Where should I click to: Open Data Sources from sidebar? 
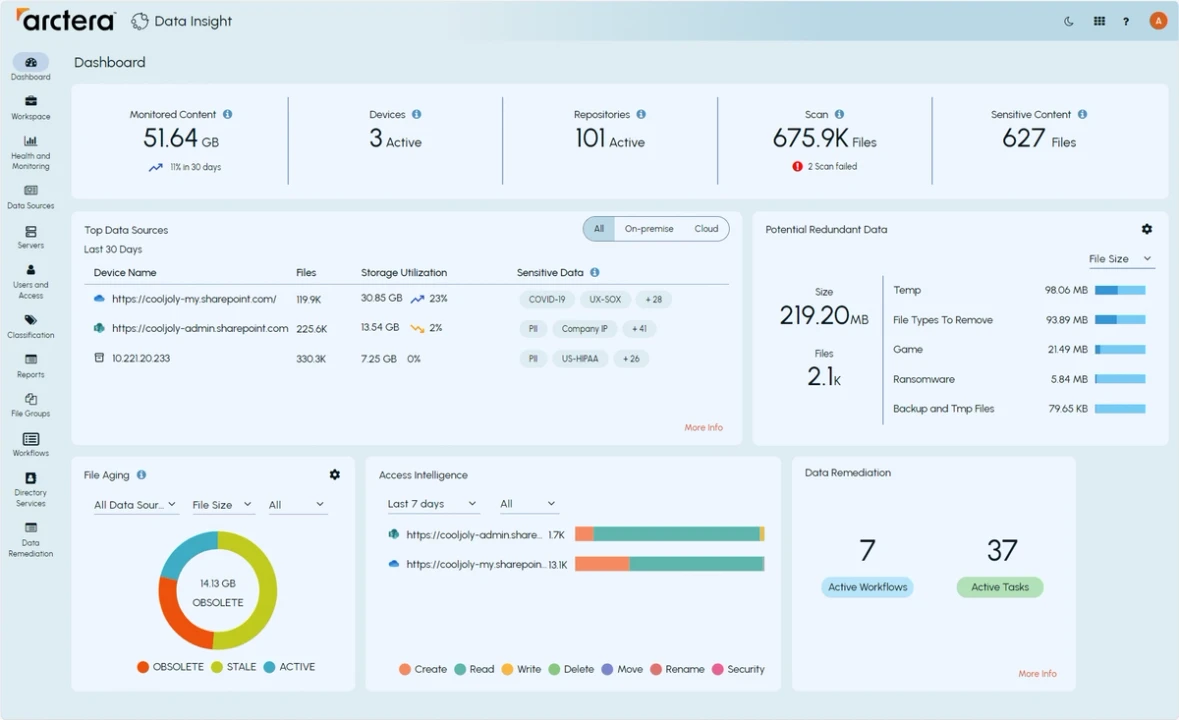(30, 197)
